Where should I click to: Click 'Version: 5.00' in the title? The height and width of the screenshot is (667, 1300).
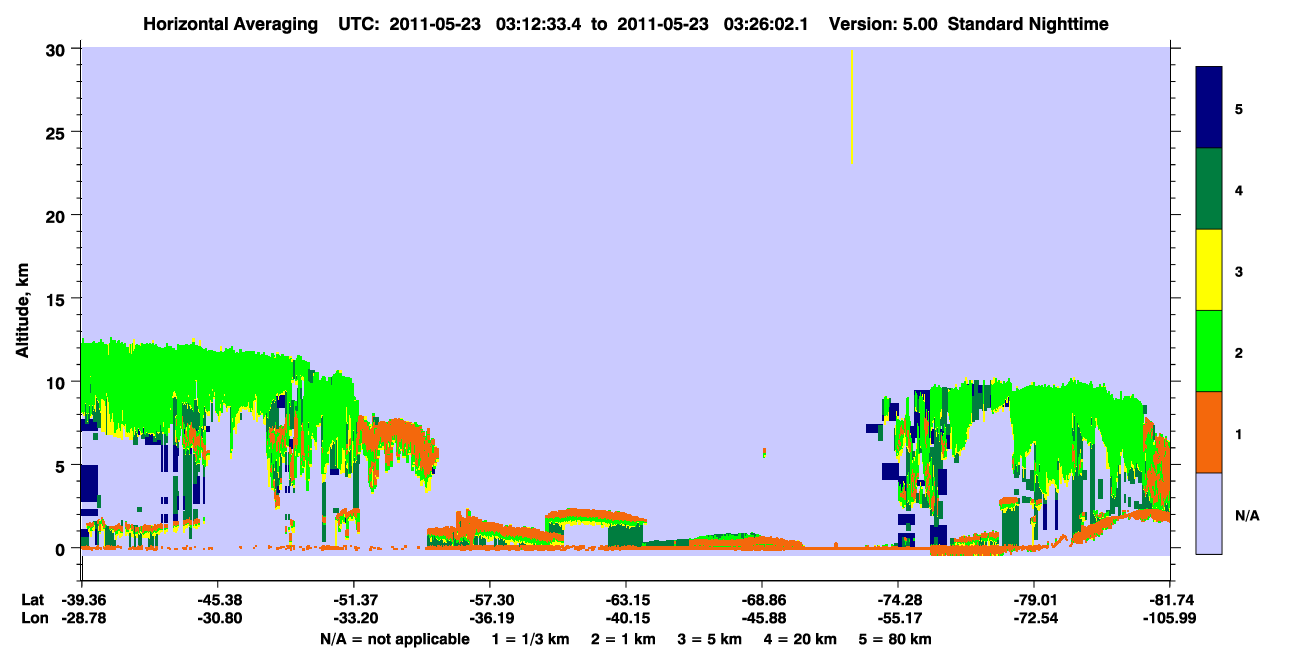pos(883,24)
